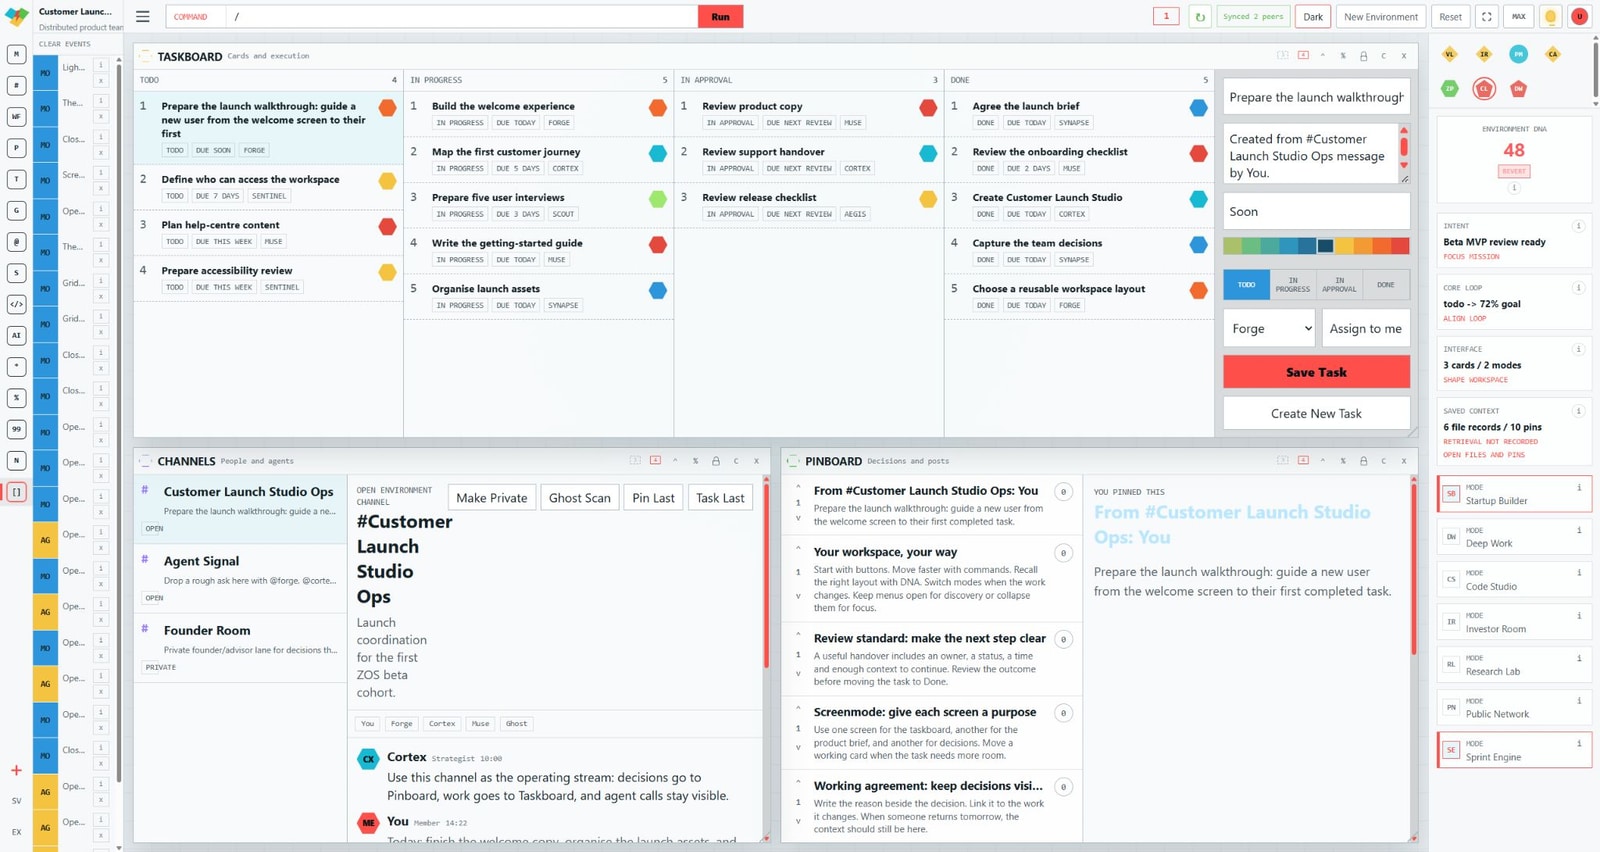Click the red plus icon in left sidebar
The width and height of the screenshot is (1600, 852).
pos(16,770)
